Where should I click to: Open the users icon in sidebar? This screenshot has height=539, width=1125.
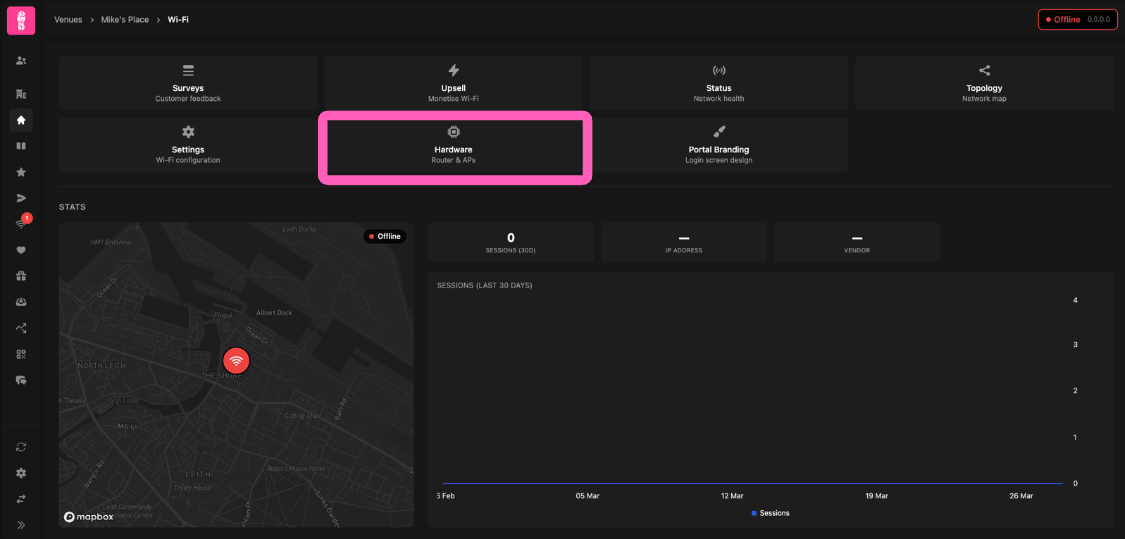(21, 61)
